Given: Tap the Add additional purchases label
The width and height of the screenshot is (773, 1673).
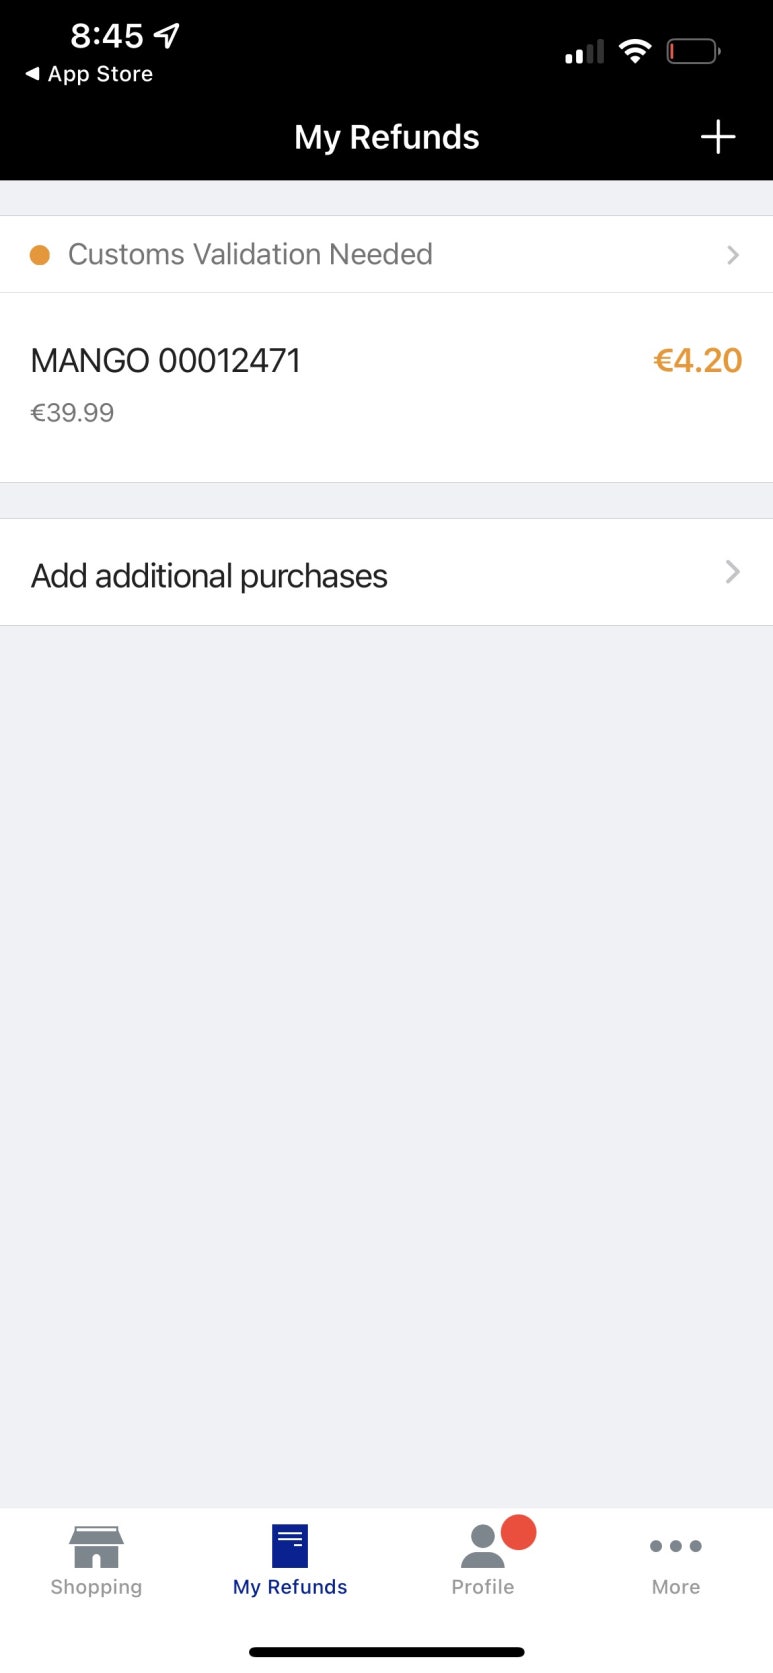Looking at the screenshot, I should (x=209, y=576).
